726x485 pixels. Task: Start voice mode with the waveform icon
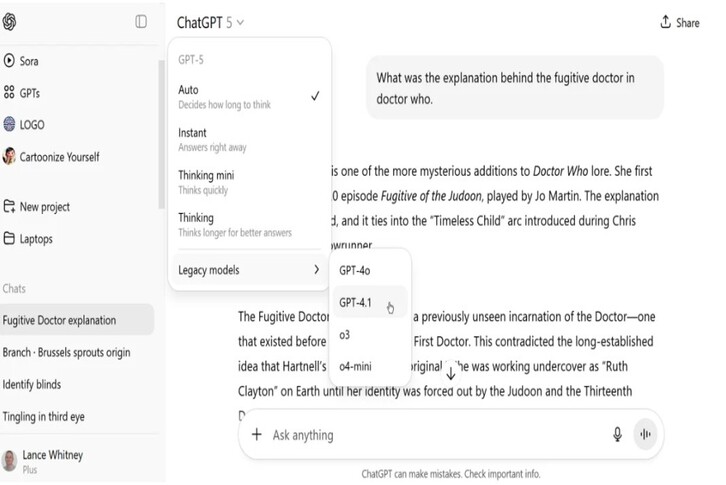click(645, 435)
